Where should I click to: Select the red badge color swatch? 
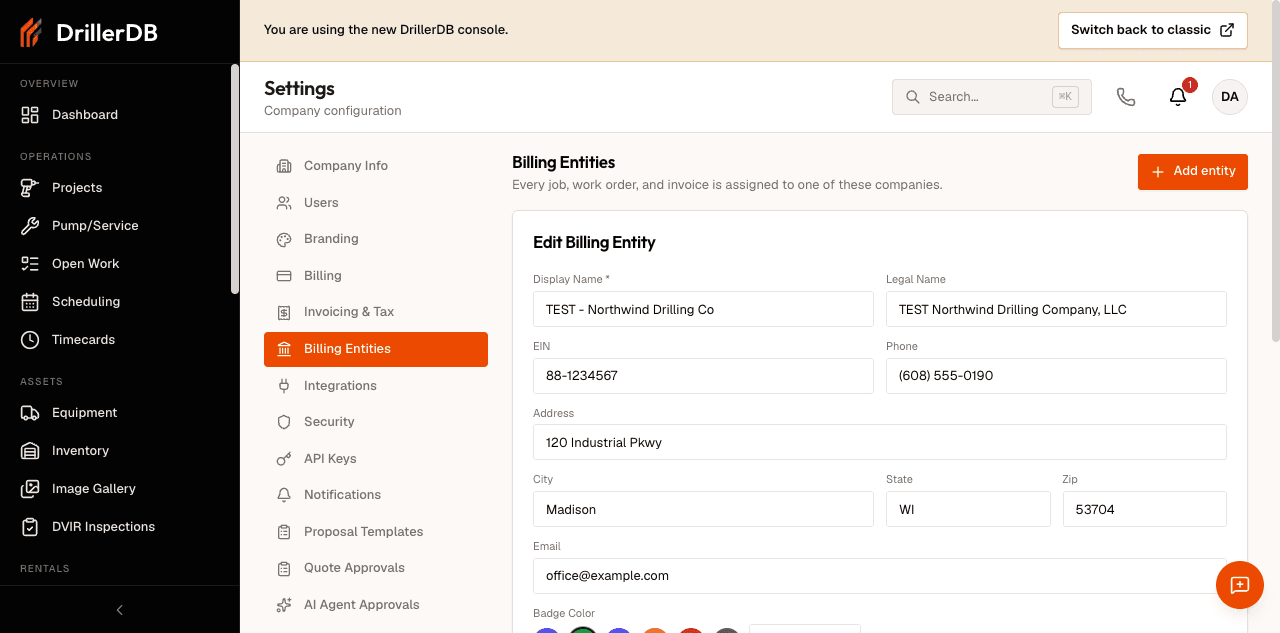[x=691, y=630]
